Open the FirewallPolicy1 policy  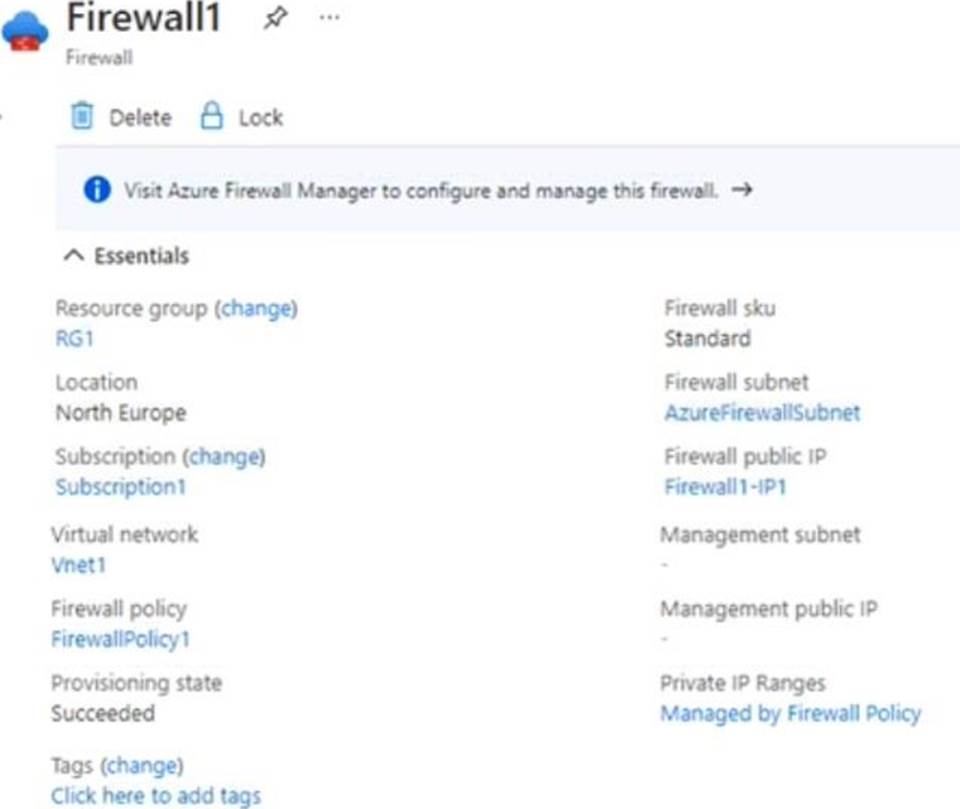[x=120, y=639]
